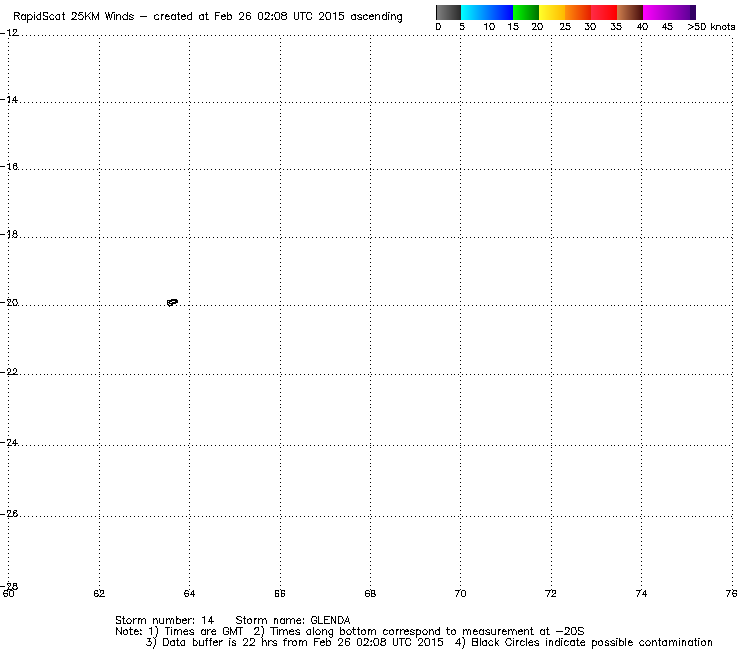Click the yellow 20-25 knots color segment
The image size is (740, 650).
point(552,12)
